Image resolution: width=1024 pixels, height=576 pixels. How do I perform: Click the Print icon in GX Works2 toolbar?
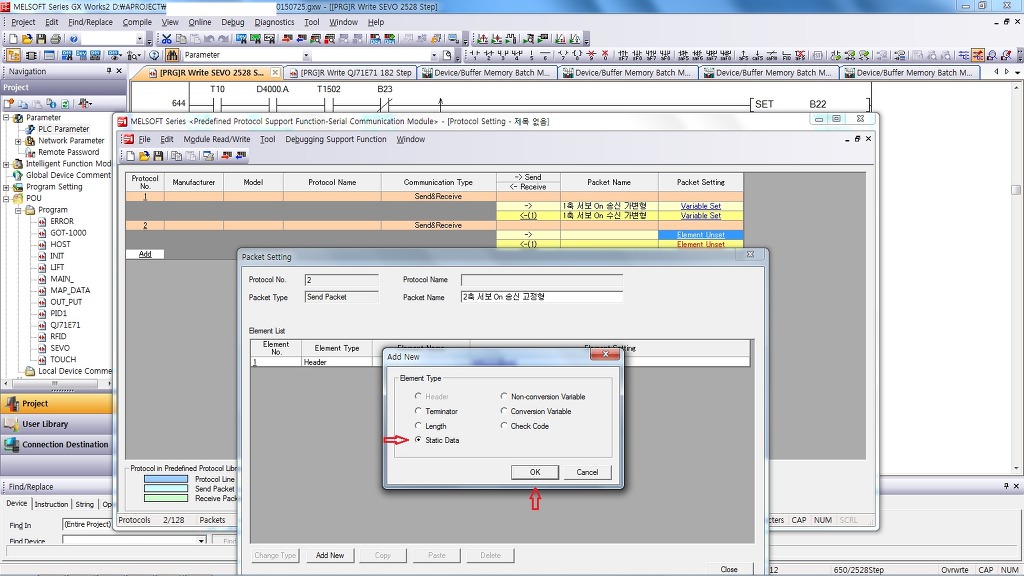[x=55, y=39]
